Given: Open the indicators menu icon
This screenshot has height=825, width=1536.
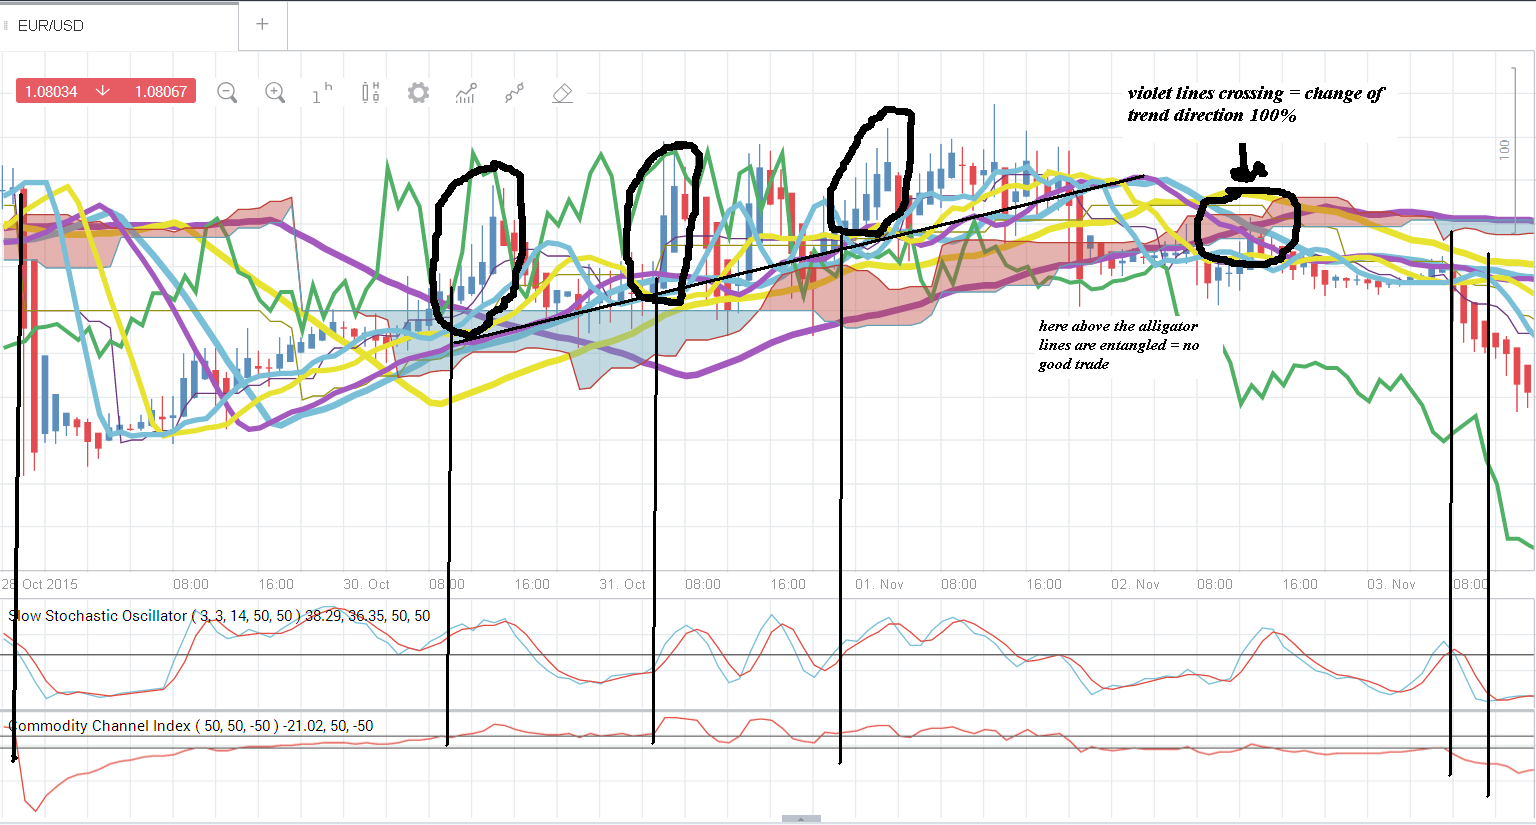Looking at the screenshot, I should 466,93.
